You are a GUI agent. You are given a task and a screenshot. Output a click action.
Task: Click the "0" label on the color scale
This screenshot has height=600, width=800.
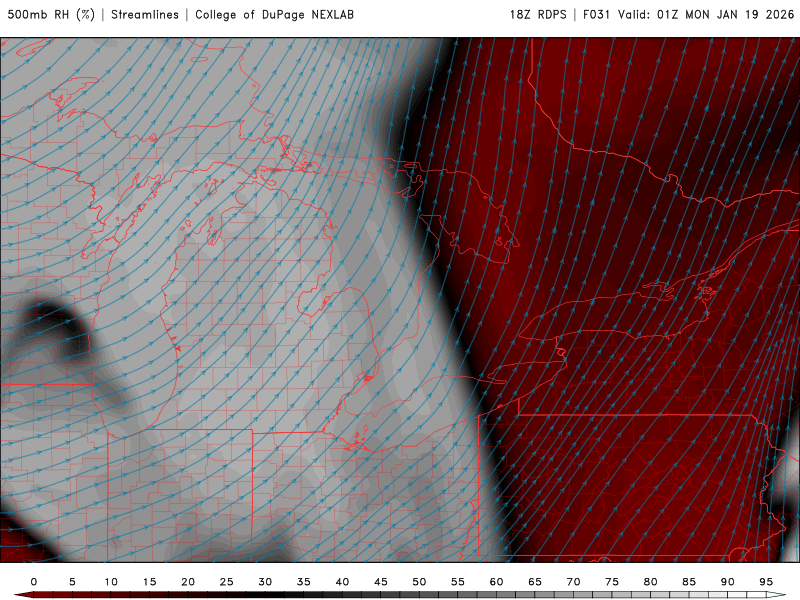pyautogui.click(x=34, y=582)
